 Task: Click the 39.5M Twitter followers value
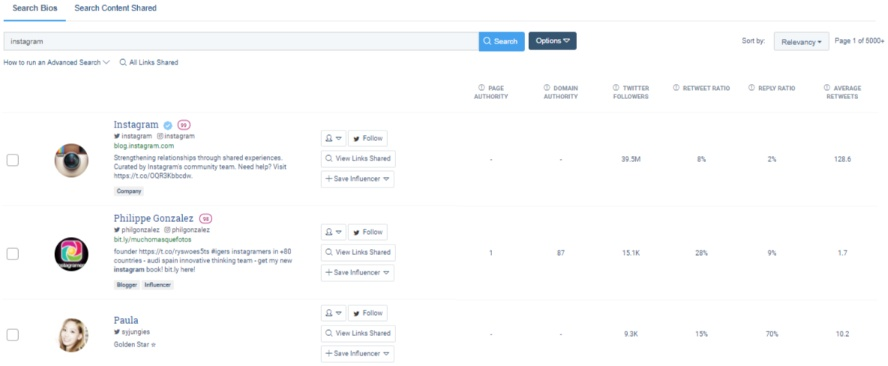tap(630, 160)
